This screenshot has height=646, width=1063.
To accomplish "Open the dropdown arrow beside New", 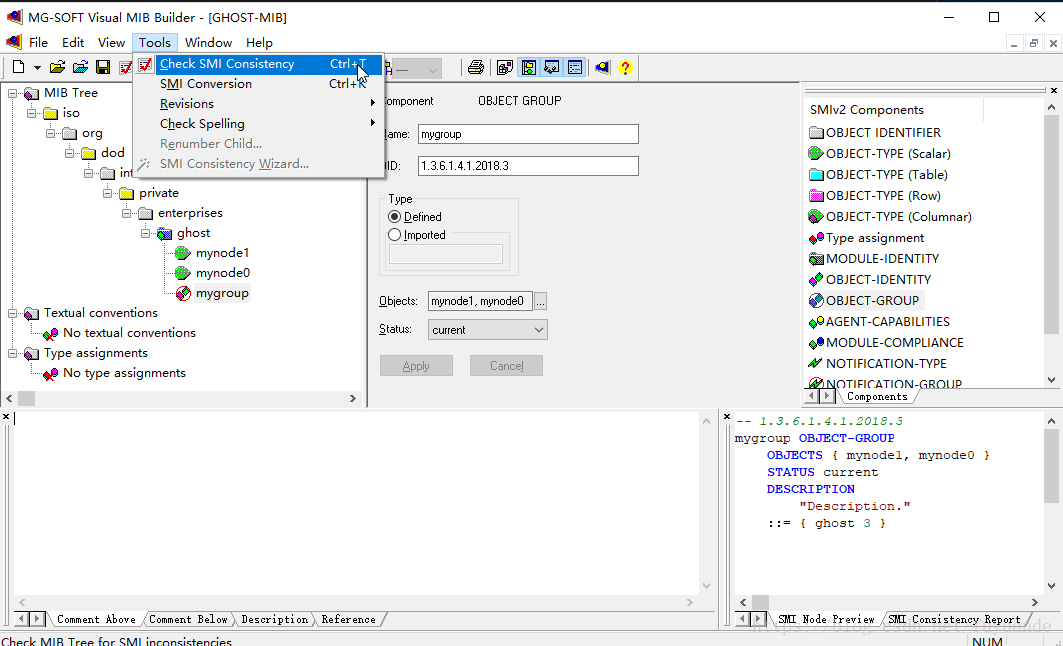I will pos(37,68).
